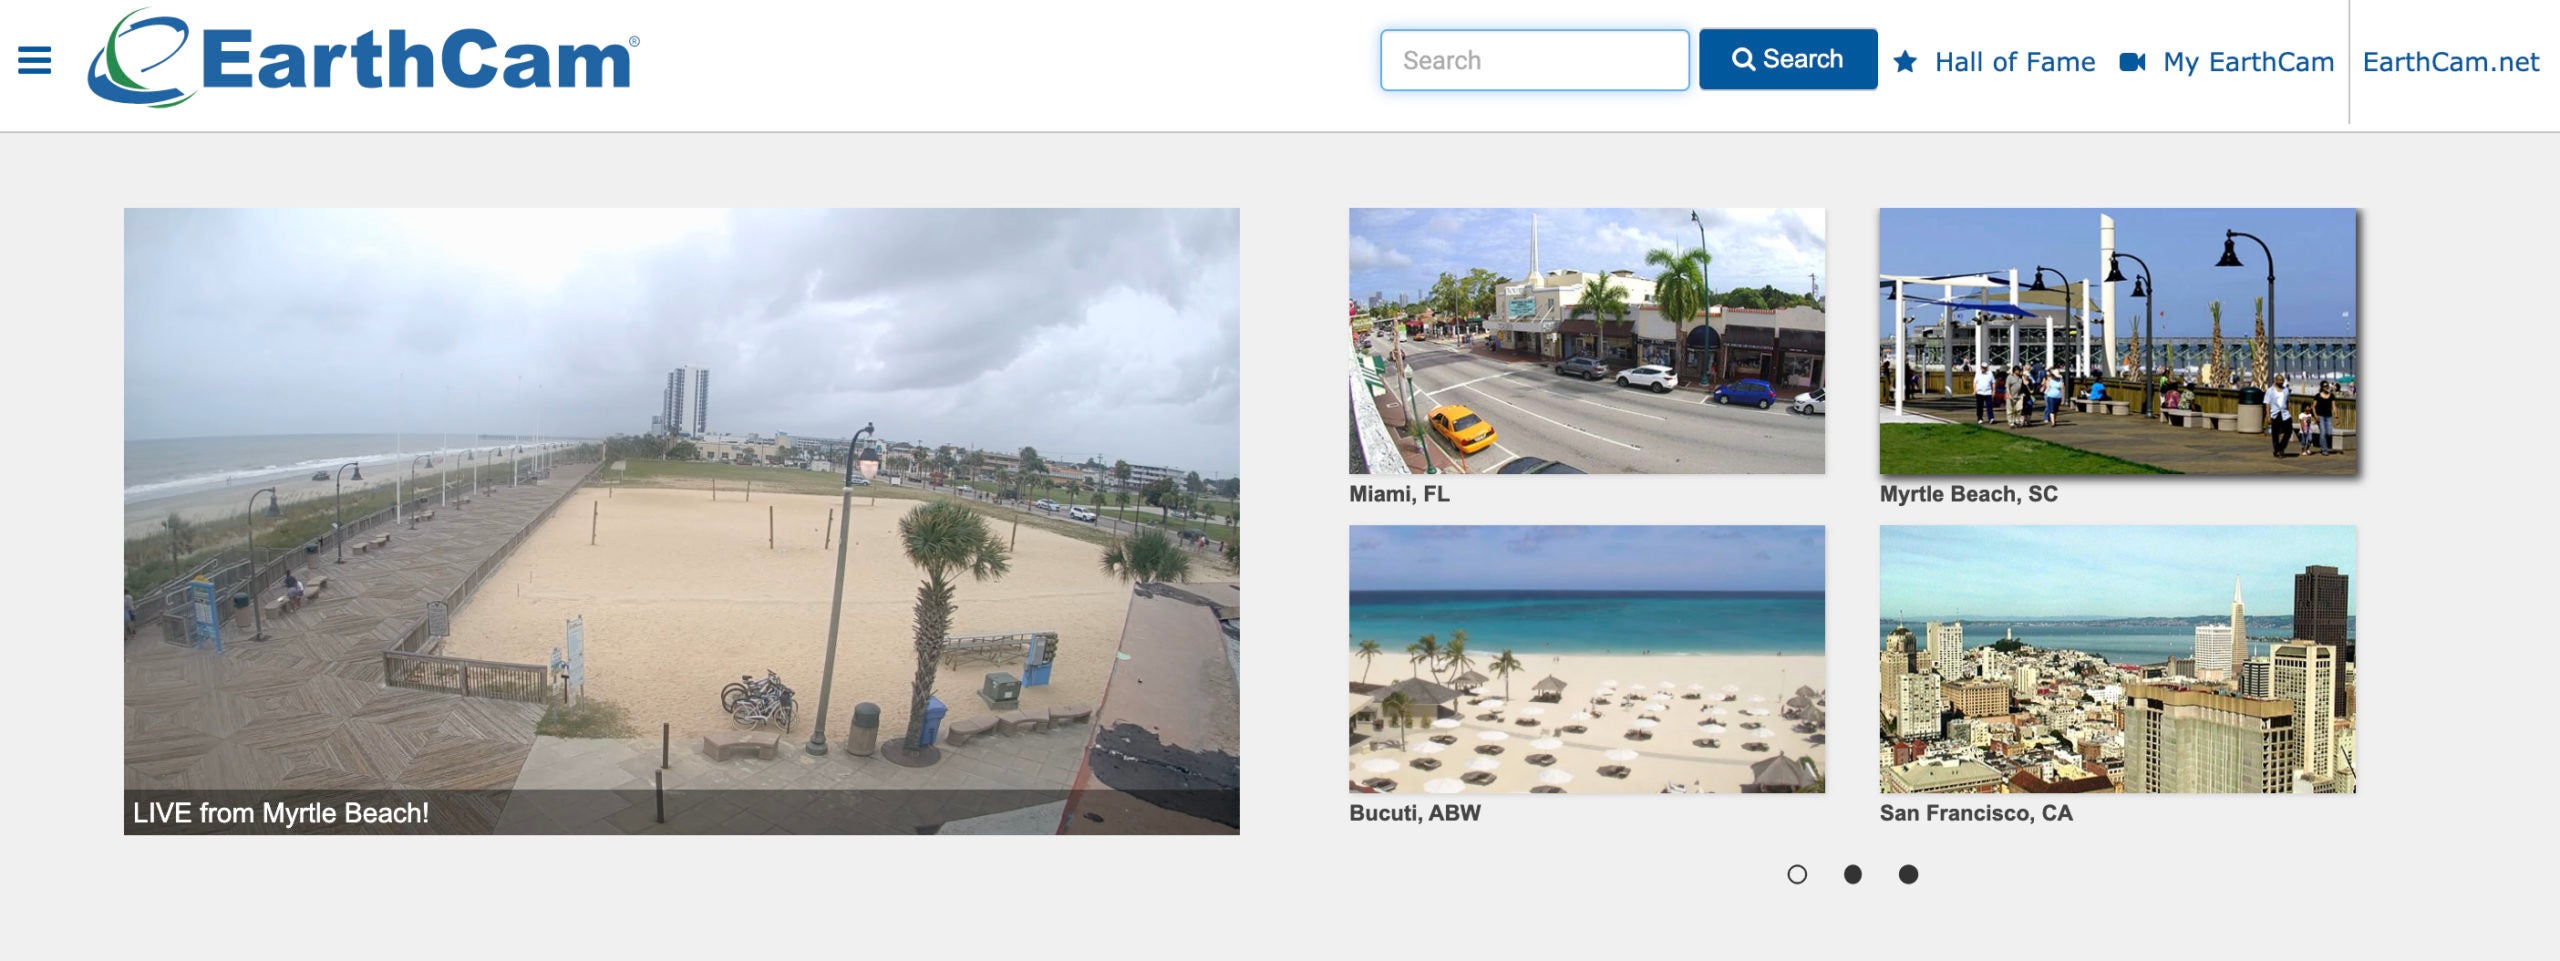The image size is (2560, 961).
Task: Select the third carousel page dot
Action: coord(1908,874)
